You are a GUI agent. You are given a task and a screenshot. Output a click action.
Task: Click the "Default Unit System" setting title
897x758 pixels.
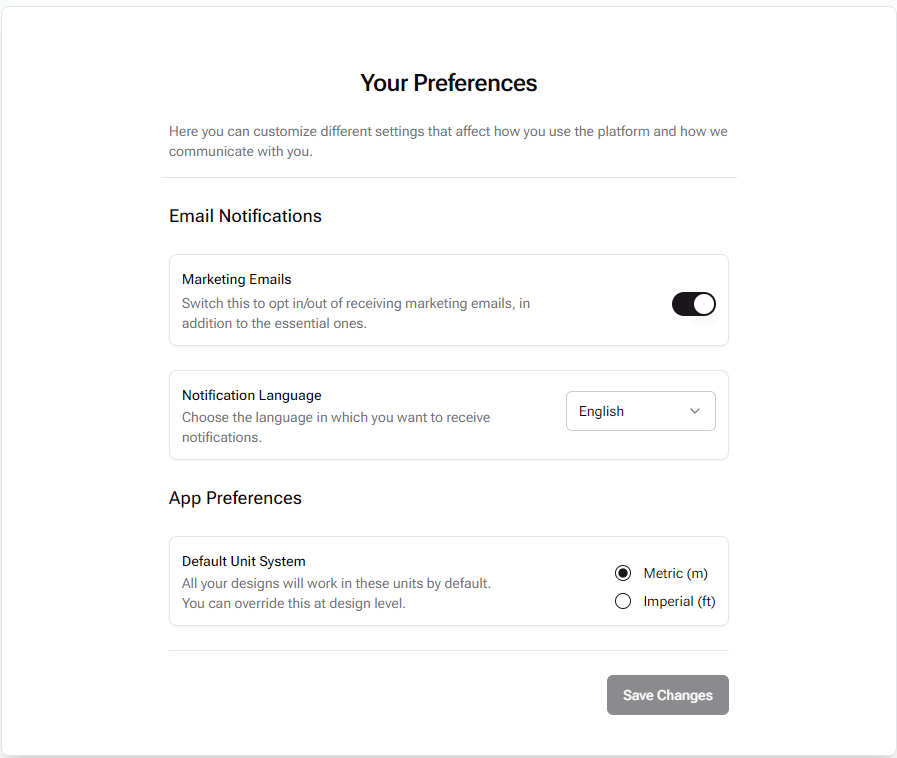(243, 561)
